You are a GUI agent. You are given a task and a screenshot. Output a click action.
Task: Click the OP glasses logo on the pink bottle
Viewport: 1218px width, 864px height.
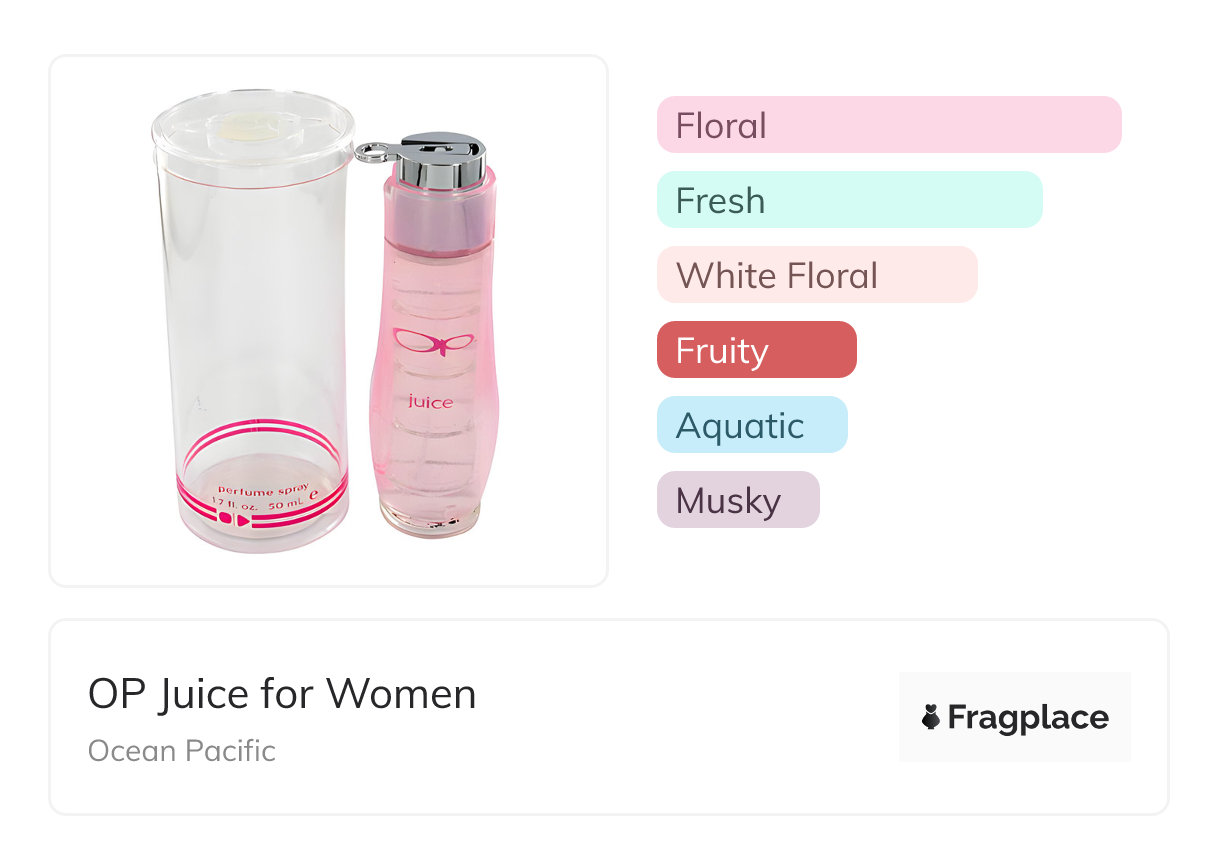pyautogui.click(x=433, y=344)
